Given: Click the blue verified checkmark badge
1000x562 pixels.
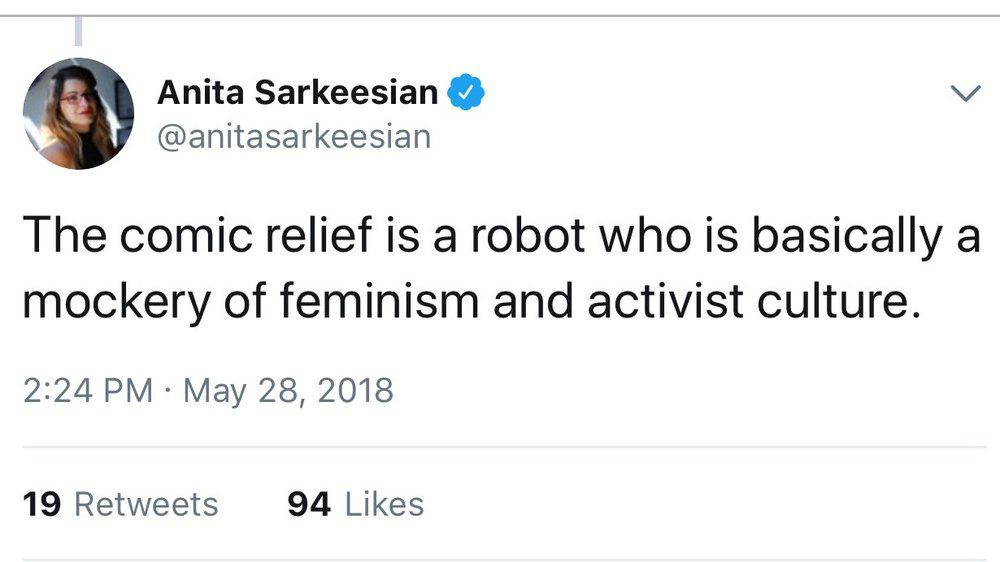Looking at the screenshot, I should tap(466, 93).
